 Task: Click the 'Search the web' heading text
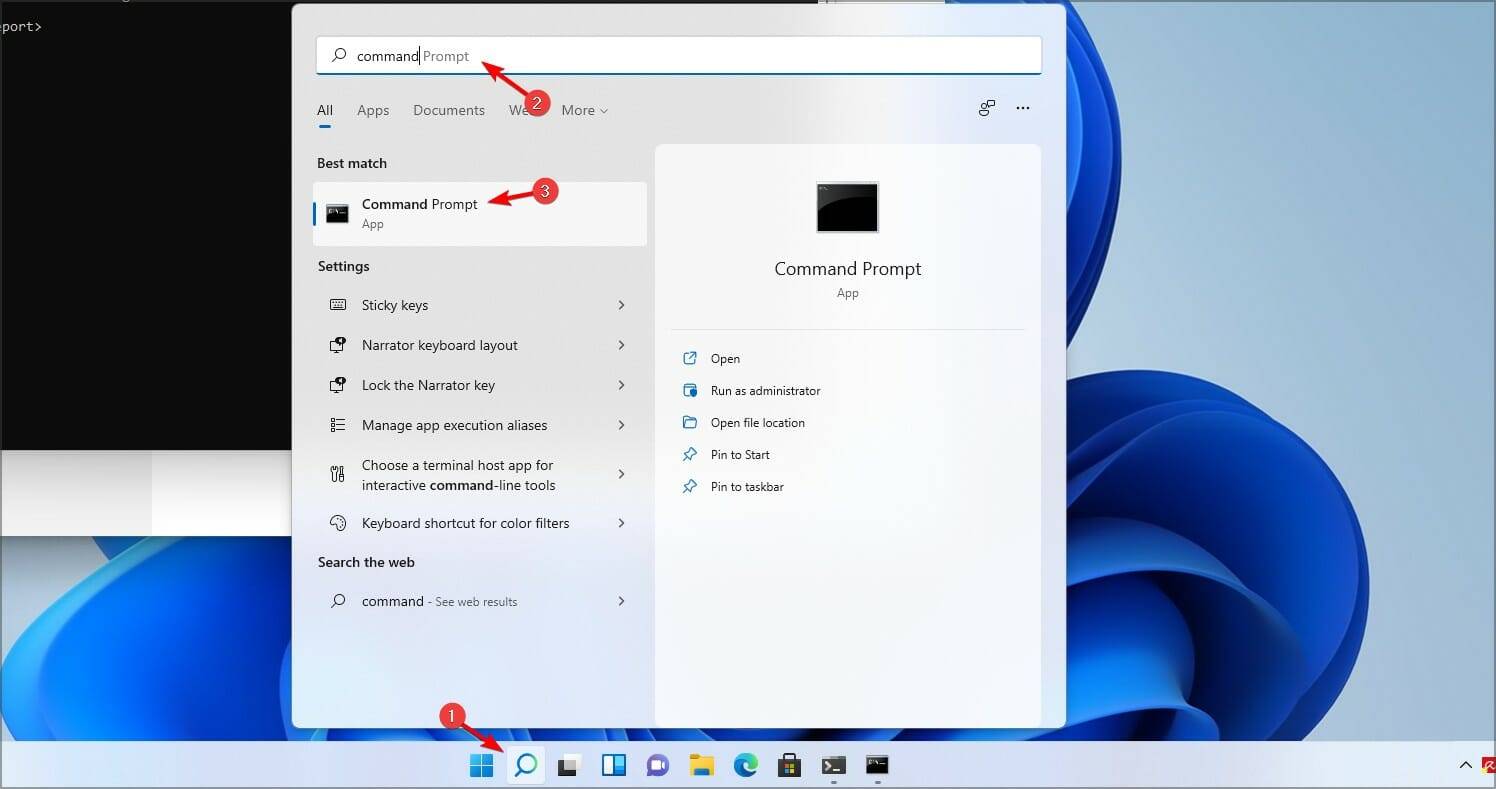(366, 562)
